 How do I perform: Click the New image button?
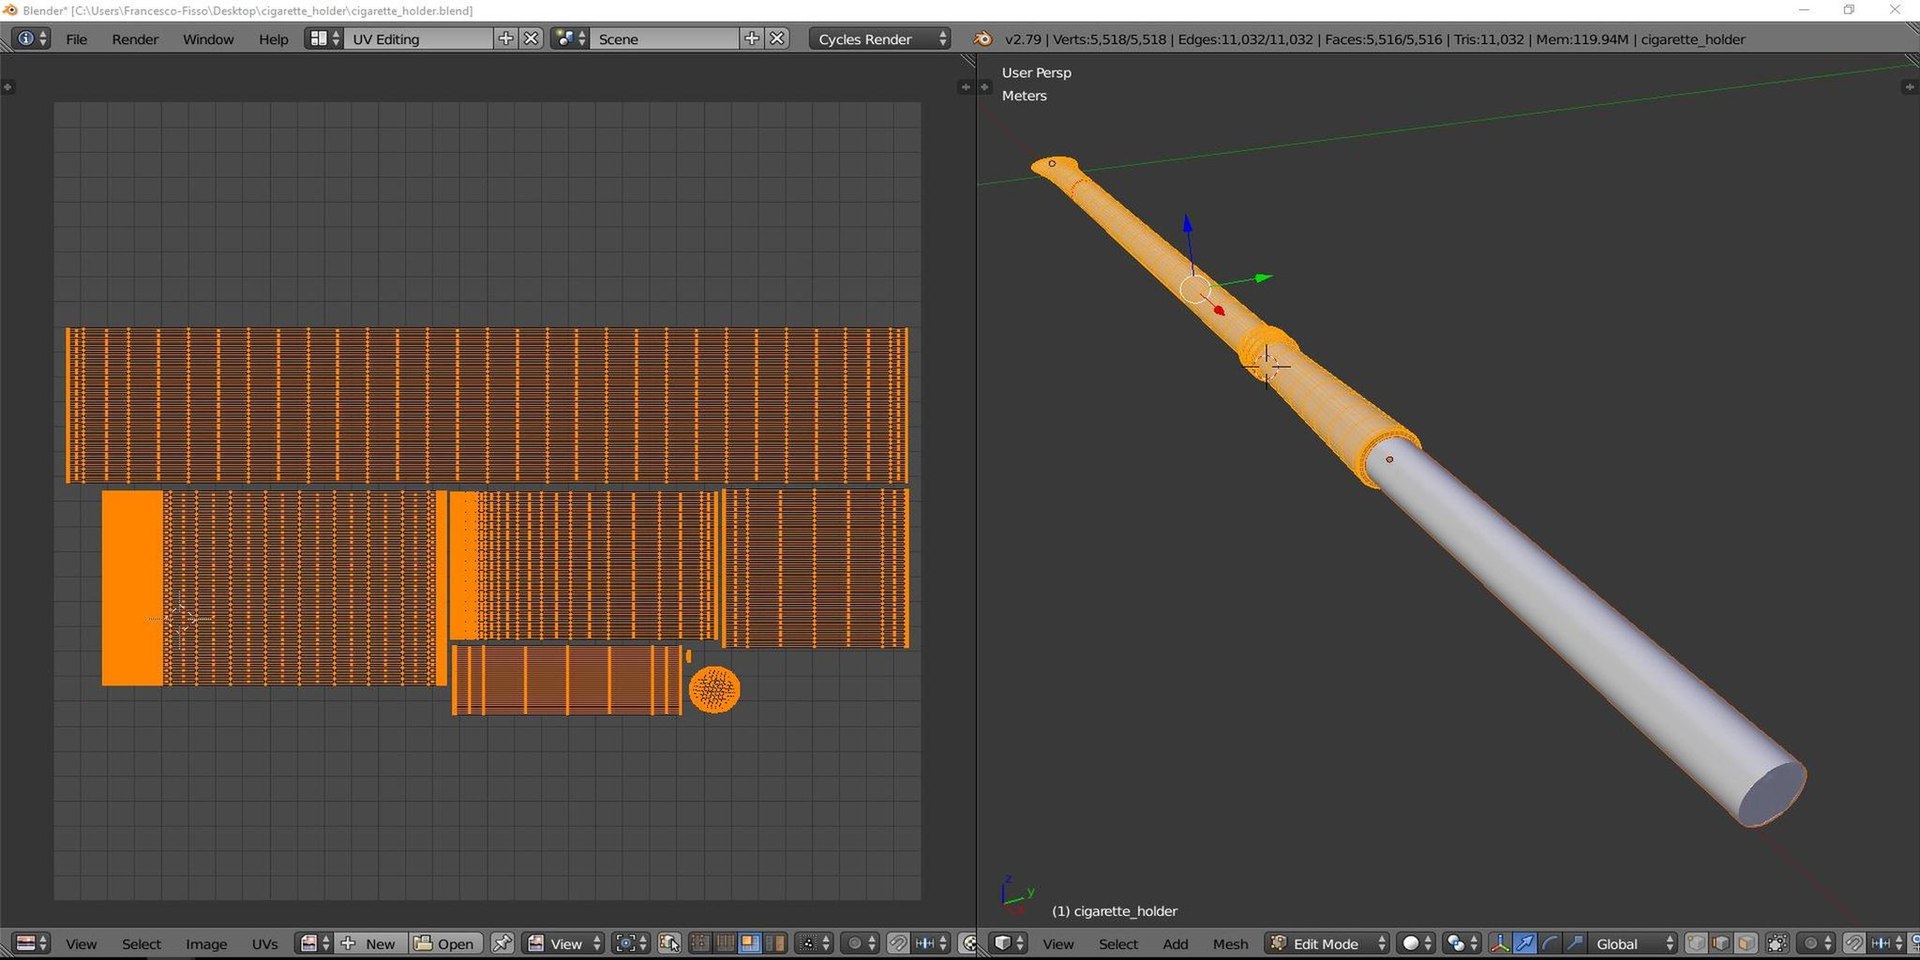[370, 943]
